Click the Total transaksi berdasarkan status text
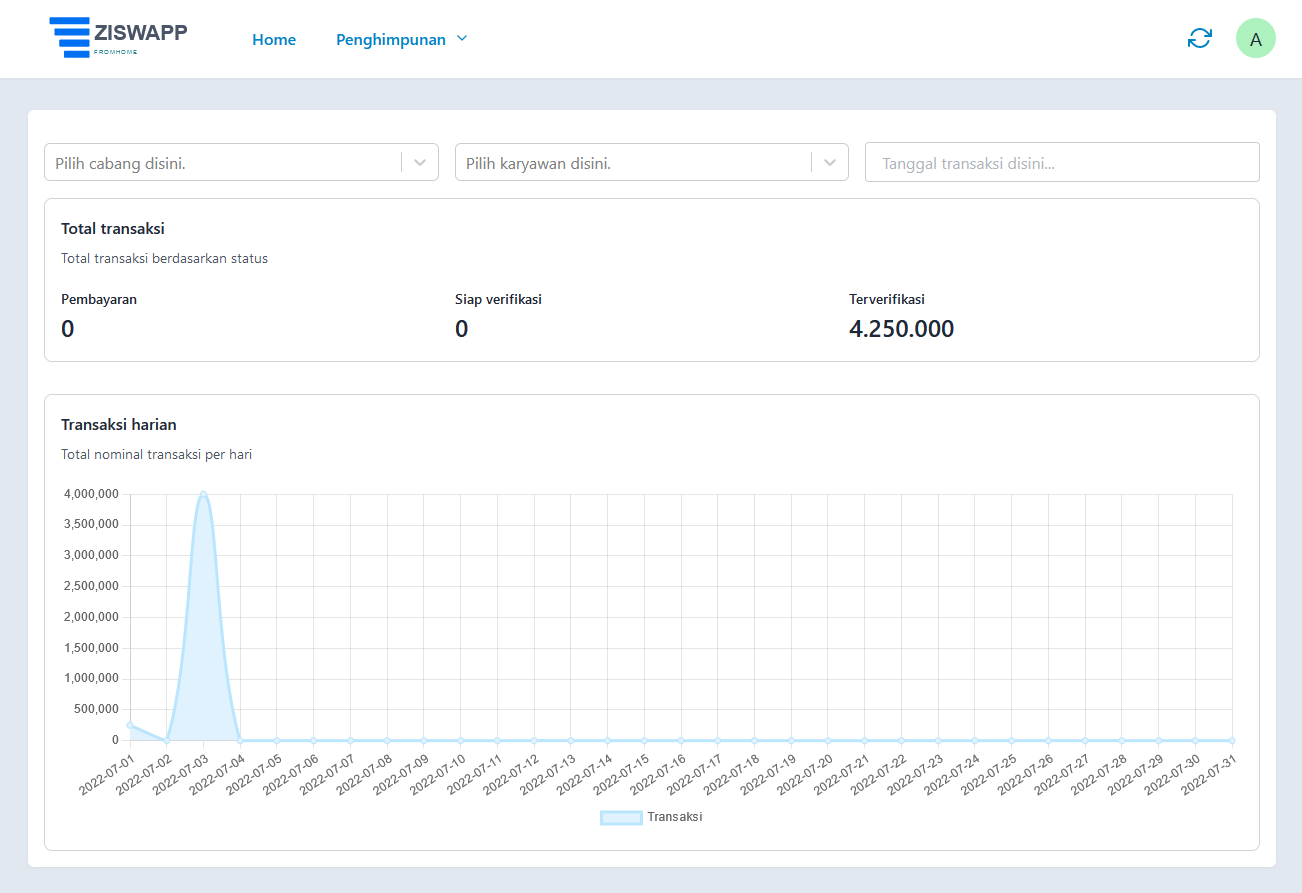The height and width of the screenshot is (893, 1302). pos(164,258)
